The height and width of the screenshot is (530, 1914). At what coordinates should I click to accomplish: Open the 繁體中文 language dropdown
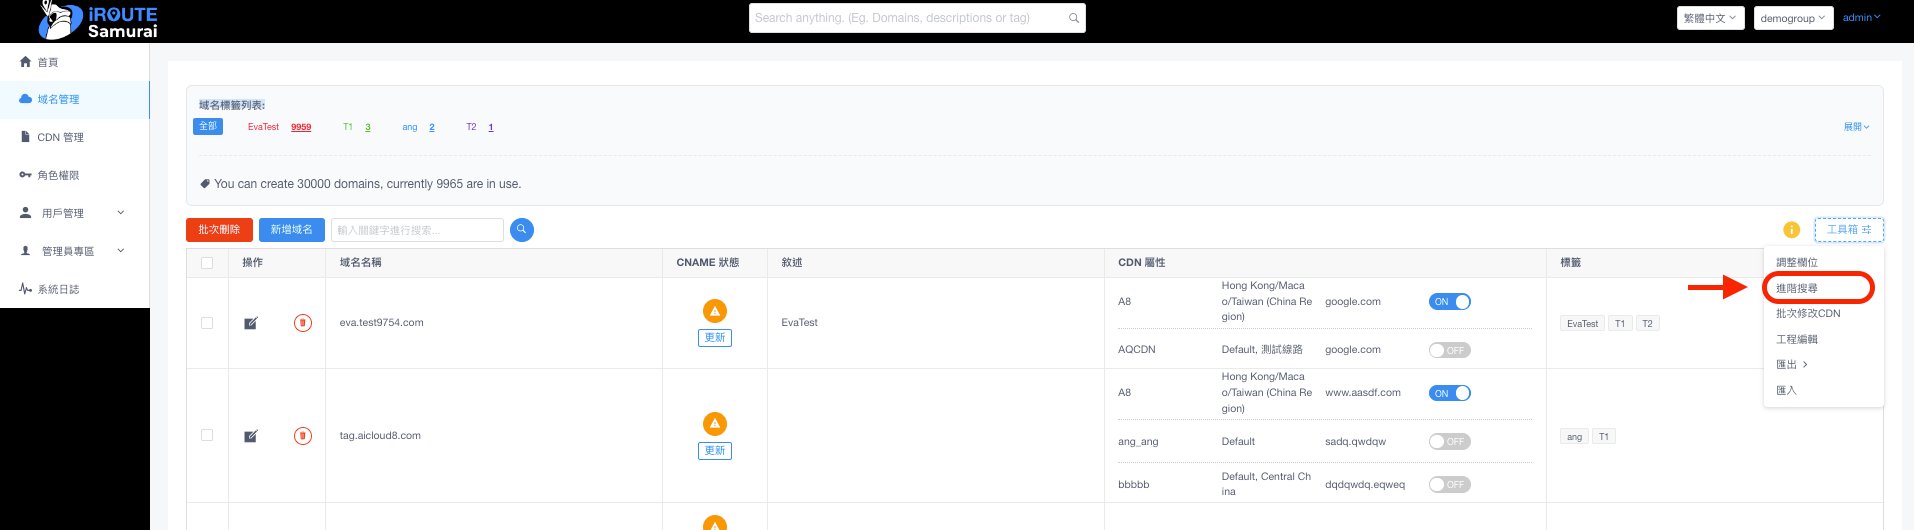(x=1710, y=18)
